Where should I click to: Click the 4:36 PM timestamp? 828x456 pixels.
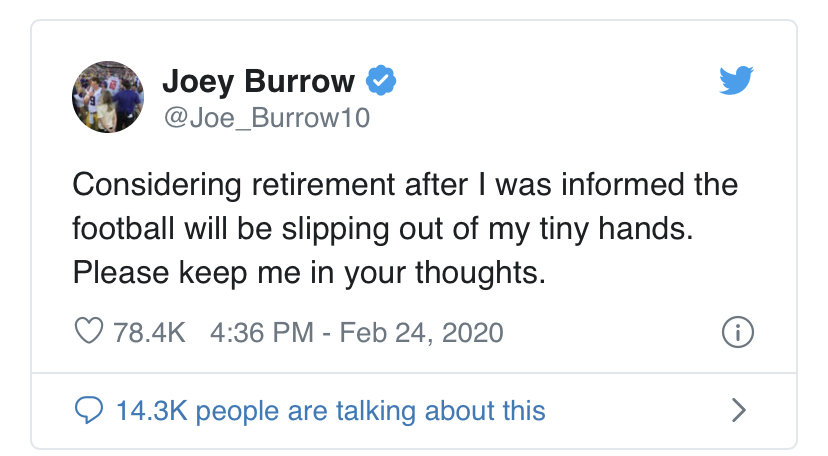pyautogui.click(x=261, y=332)
